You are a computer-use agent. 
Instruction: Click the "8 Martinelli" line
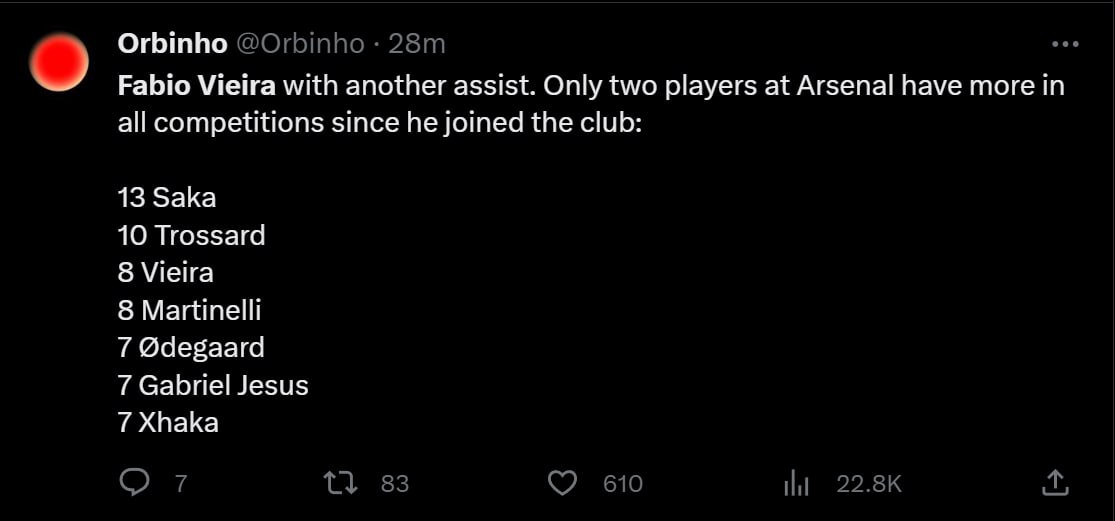tap(189, 310)
